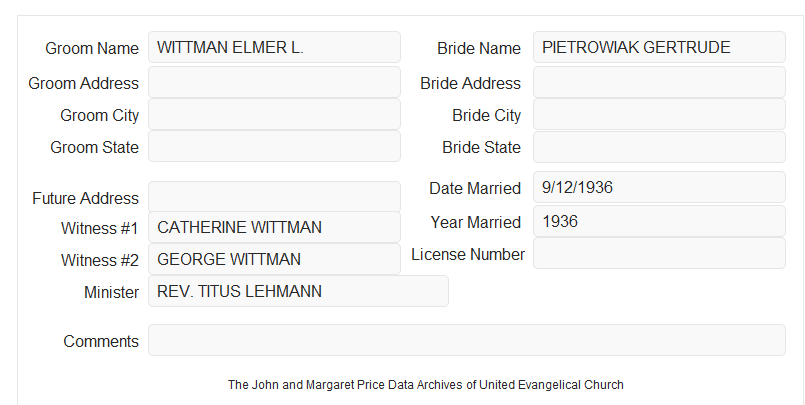Select the Year Married field with 1936
The height and width of the screenshot is (405, 805).
(x=659, y=221)
